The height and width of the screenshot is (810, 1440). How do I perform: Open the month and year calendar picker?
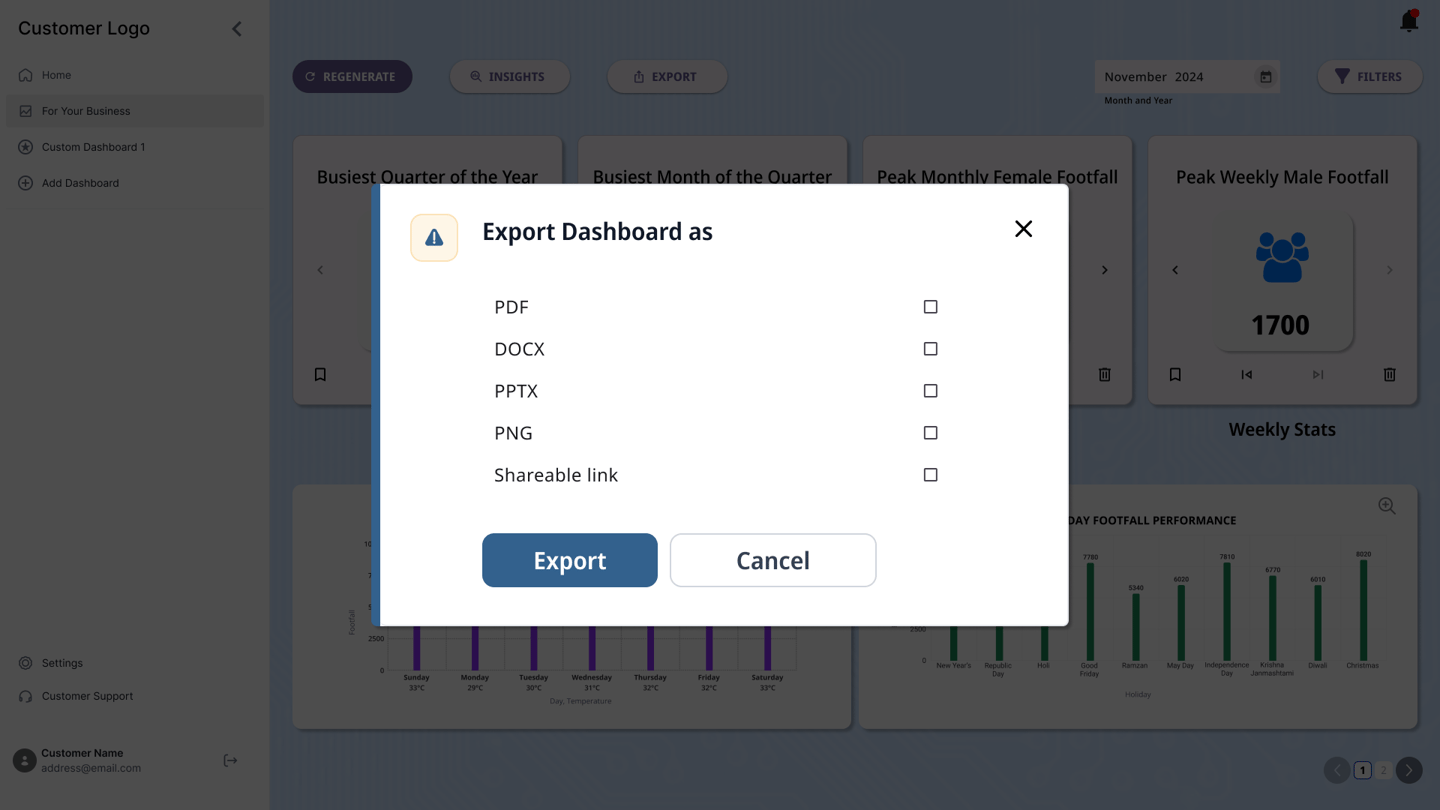(x=1265, y=77)
